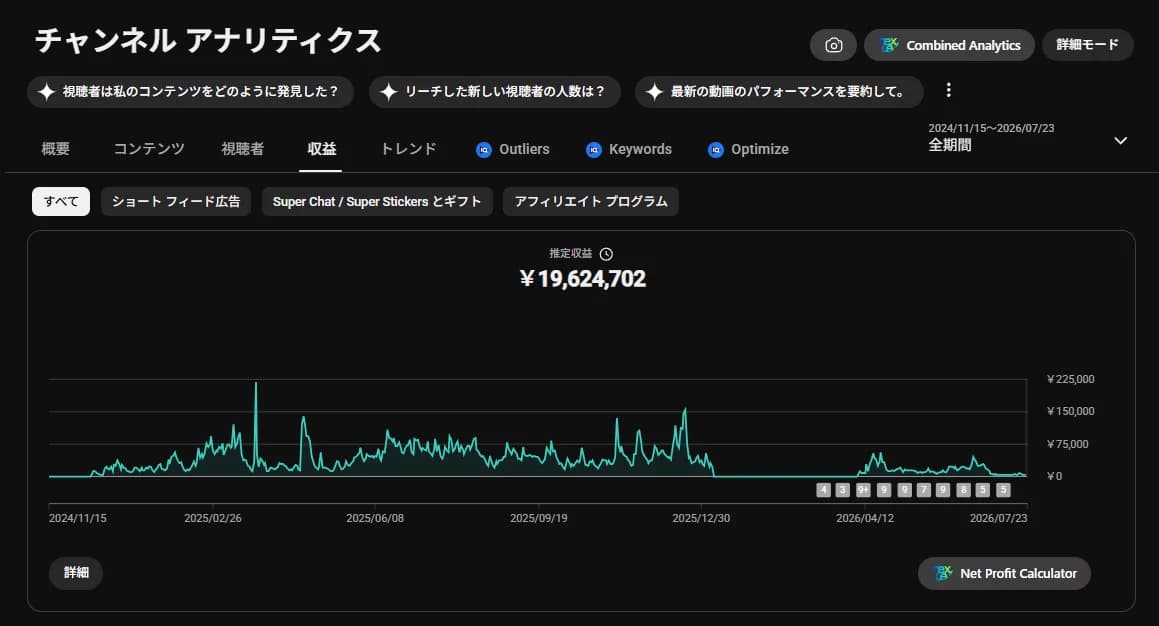Switch to 詳細モード advanced mode
The image size is (1159, 626).
[x=1087, y=45]
